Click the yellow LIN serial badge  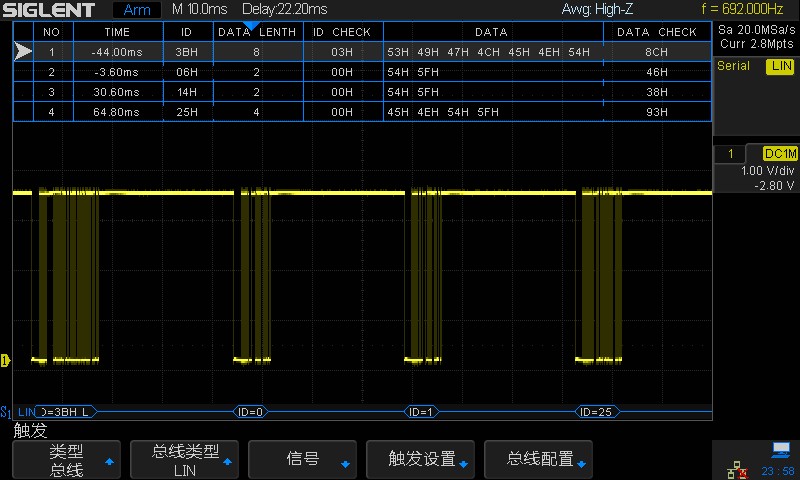pos(779,66)
